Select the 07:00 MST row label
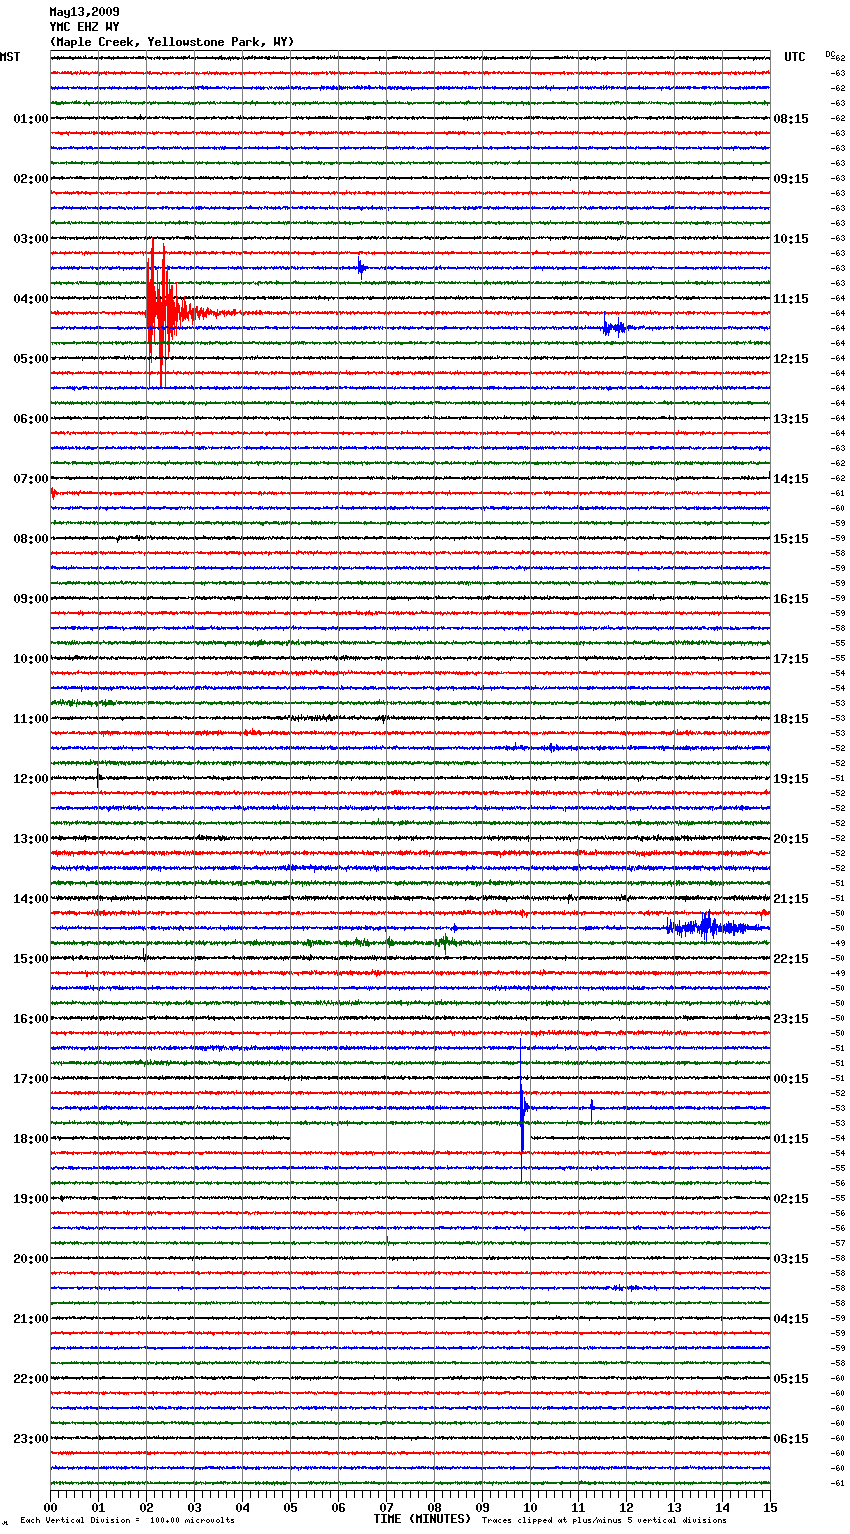 (x=31, y=479)
